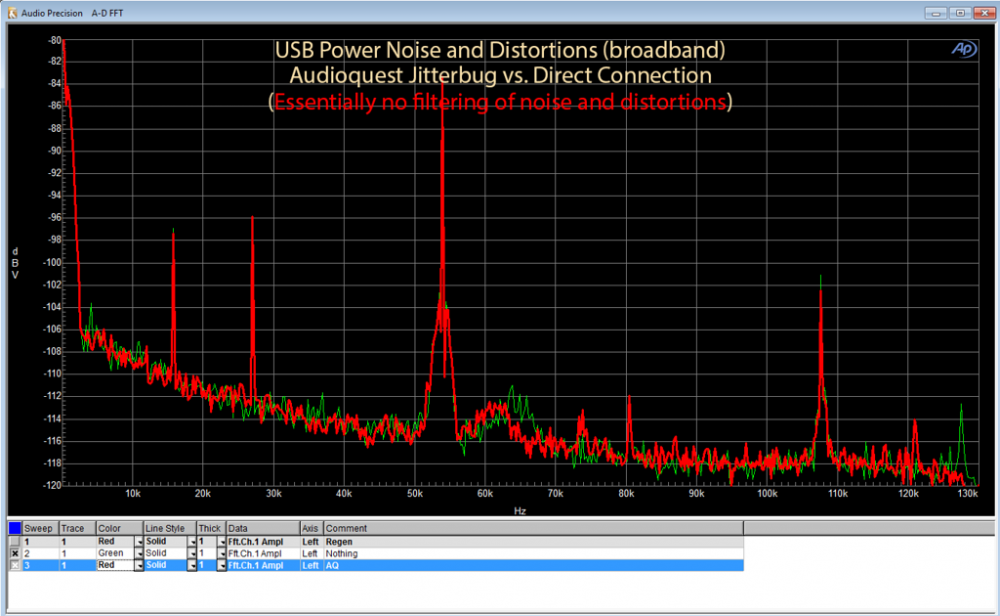The width and height of the screenshot is (1000, 616).
Task: Click the Red color field of sweep 3
Action: coord(115,566)
